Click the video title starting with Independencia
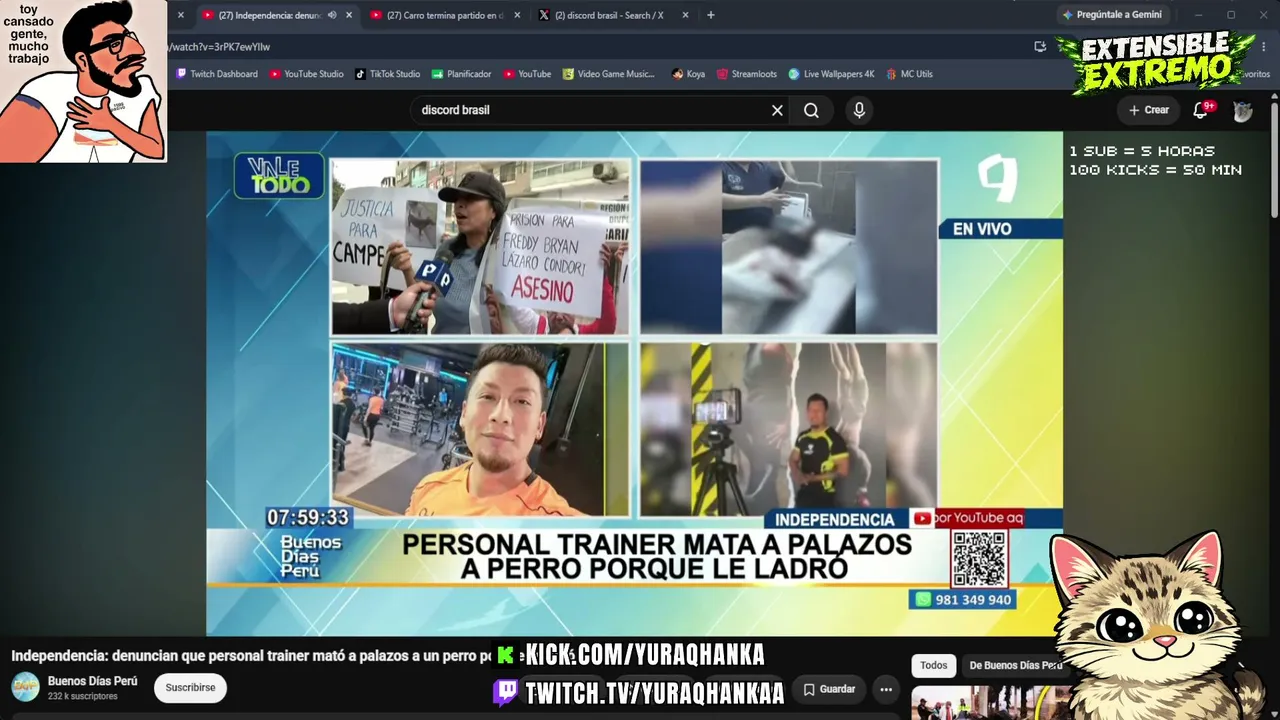Image resolution: width=1280 pixels, height=720 pixels. coord(253,656)
